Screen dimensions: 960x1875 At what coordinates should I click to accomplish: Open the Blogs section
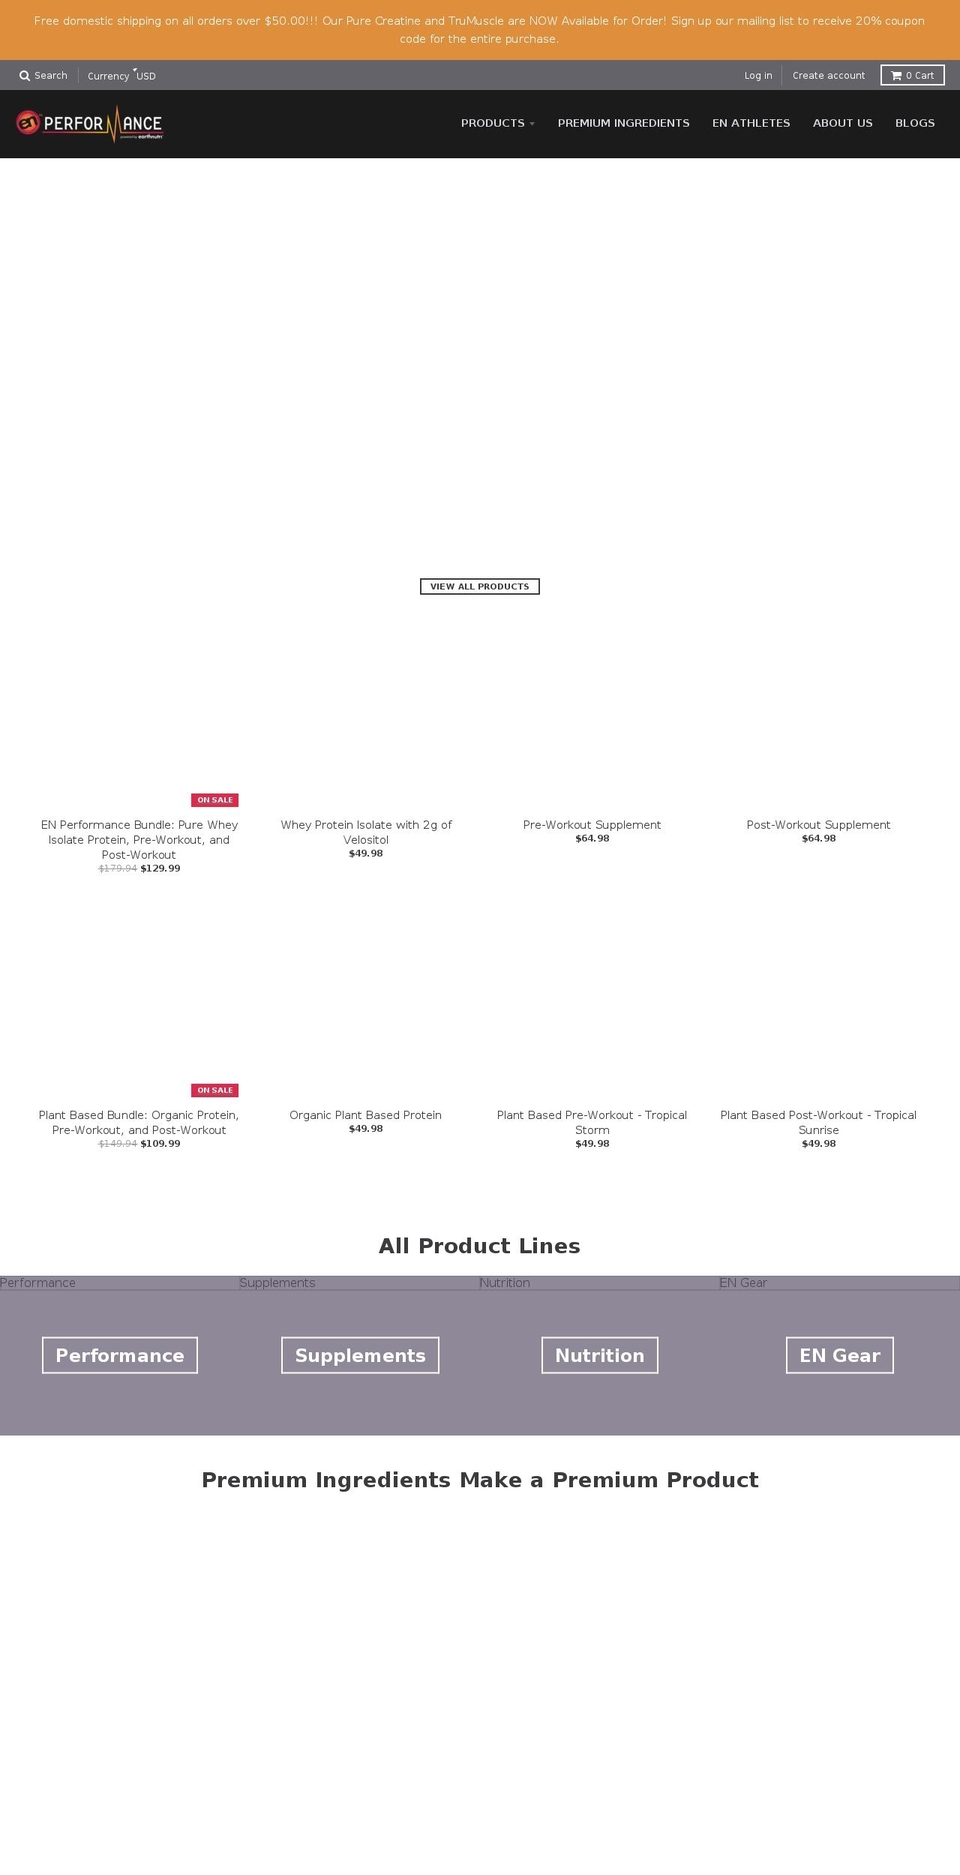coord(915,123)
